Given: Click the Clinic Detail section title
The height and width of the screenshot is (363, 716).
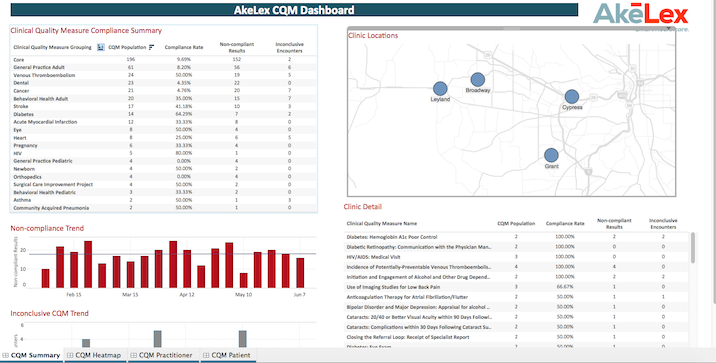Looking at the screenshot, I should coord(363,207).
